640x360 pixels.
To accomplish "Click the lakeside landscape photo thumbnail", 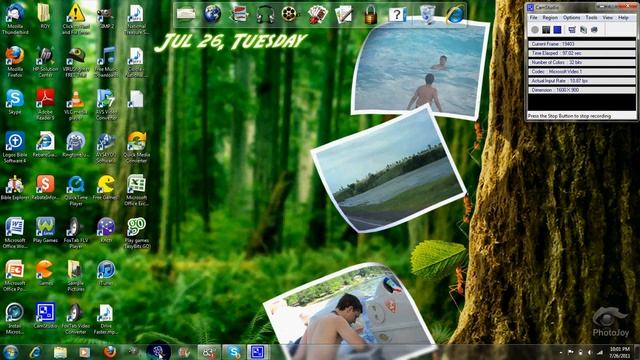I will pos(388,169).
